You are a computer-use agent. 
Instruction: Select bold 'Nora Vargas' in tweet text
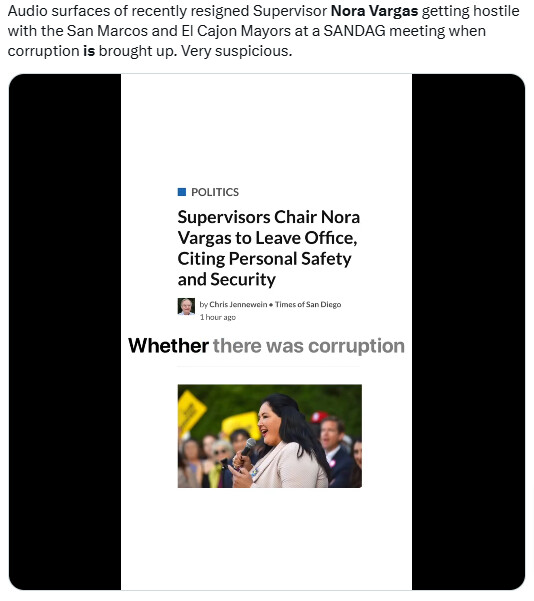374,11
